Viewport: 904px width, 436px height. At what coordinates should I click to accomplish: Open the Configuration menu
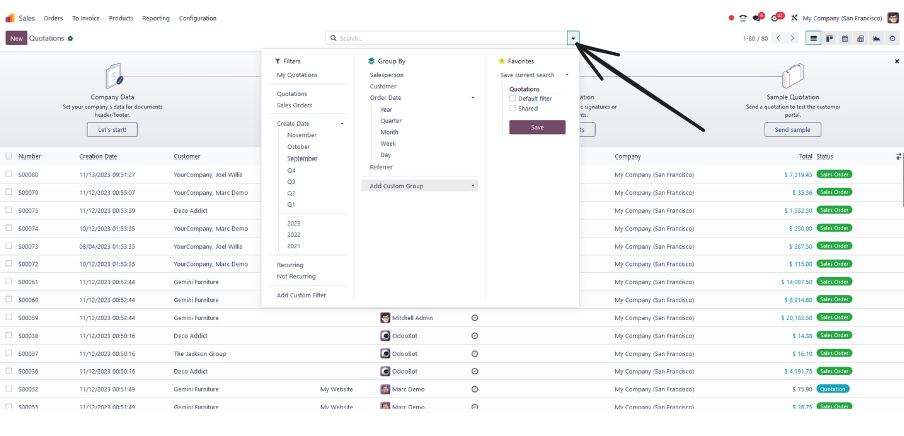click(198, 18)
